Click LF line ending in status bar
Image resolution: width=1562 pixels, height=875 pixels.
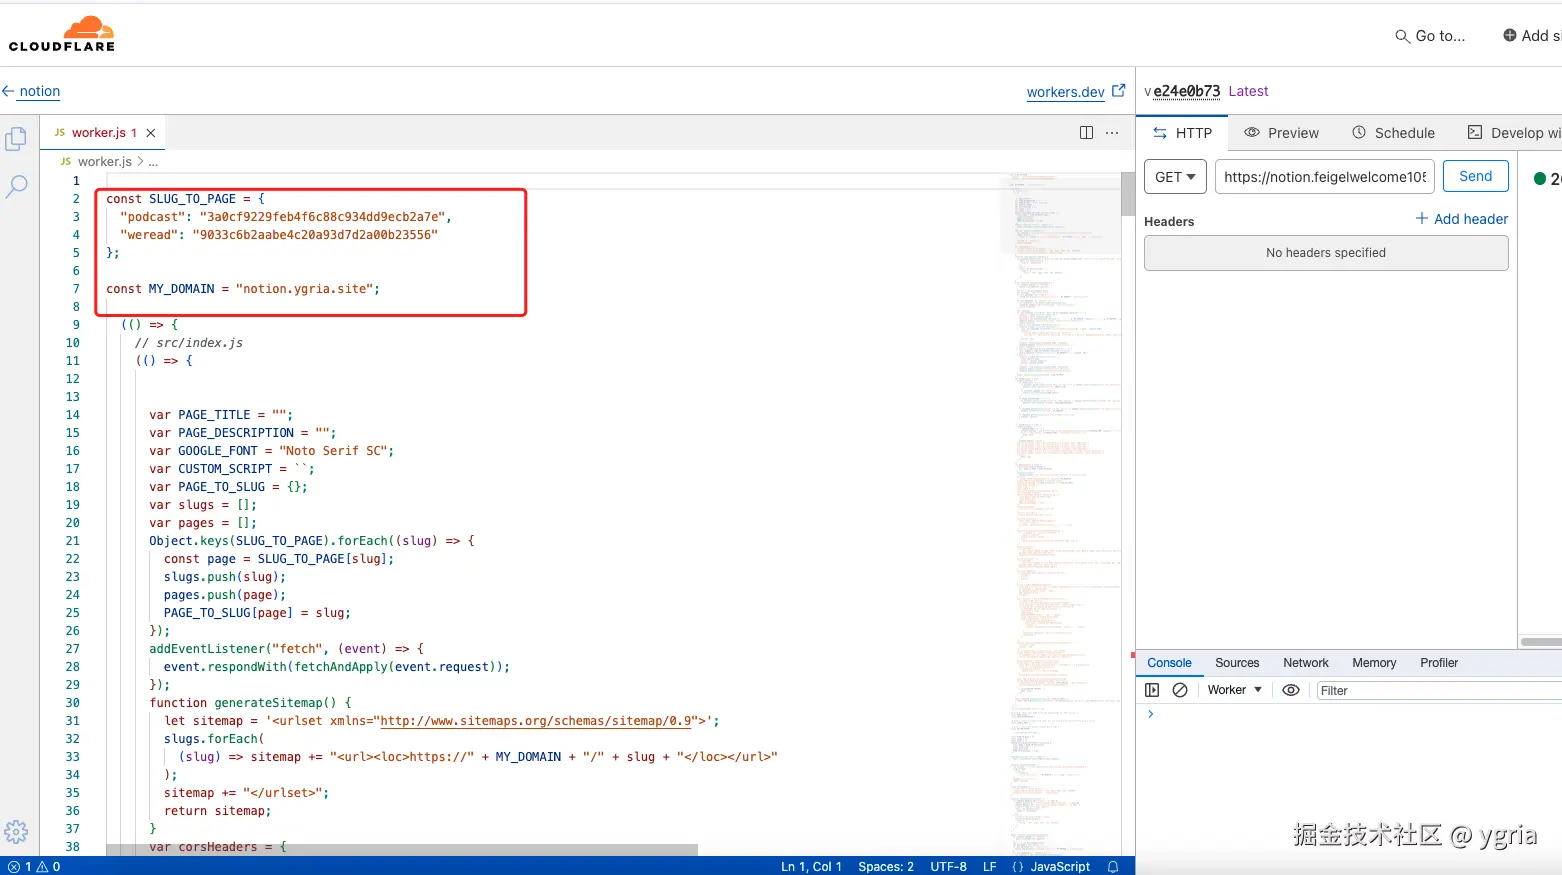[x=989, y=867]
